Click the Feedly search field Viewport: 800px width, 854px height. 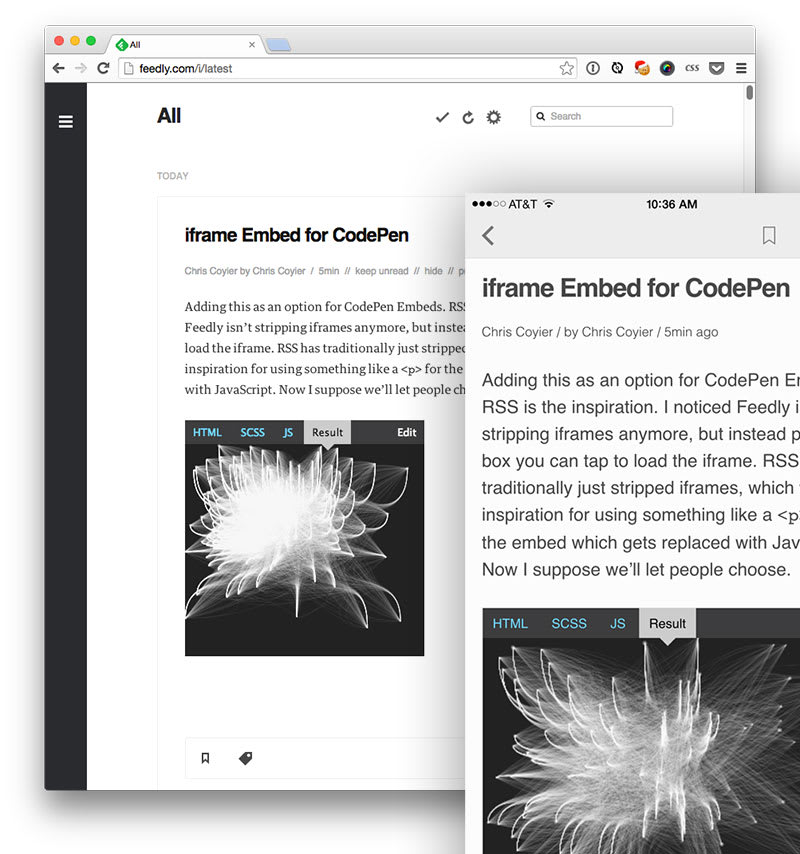[x=600, y=116]
